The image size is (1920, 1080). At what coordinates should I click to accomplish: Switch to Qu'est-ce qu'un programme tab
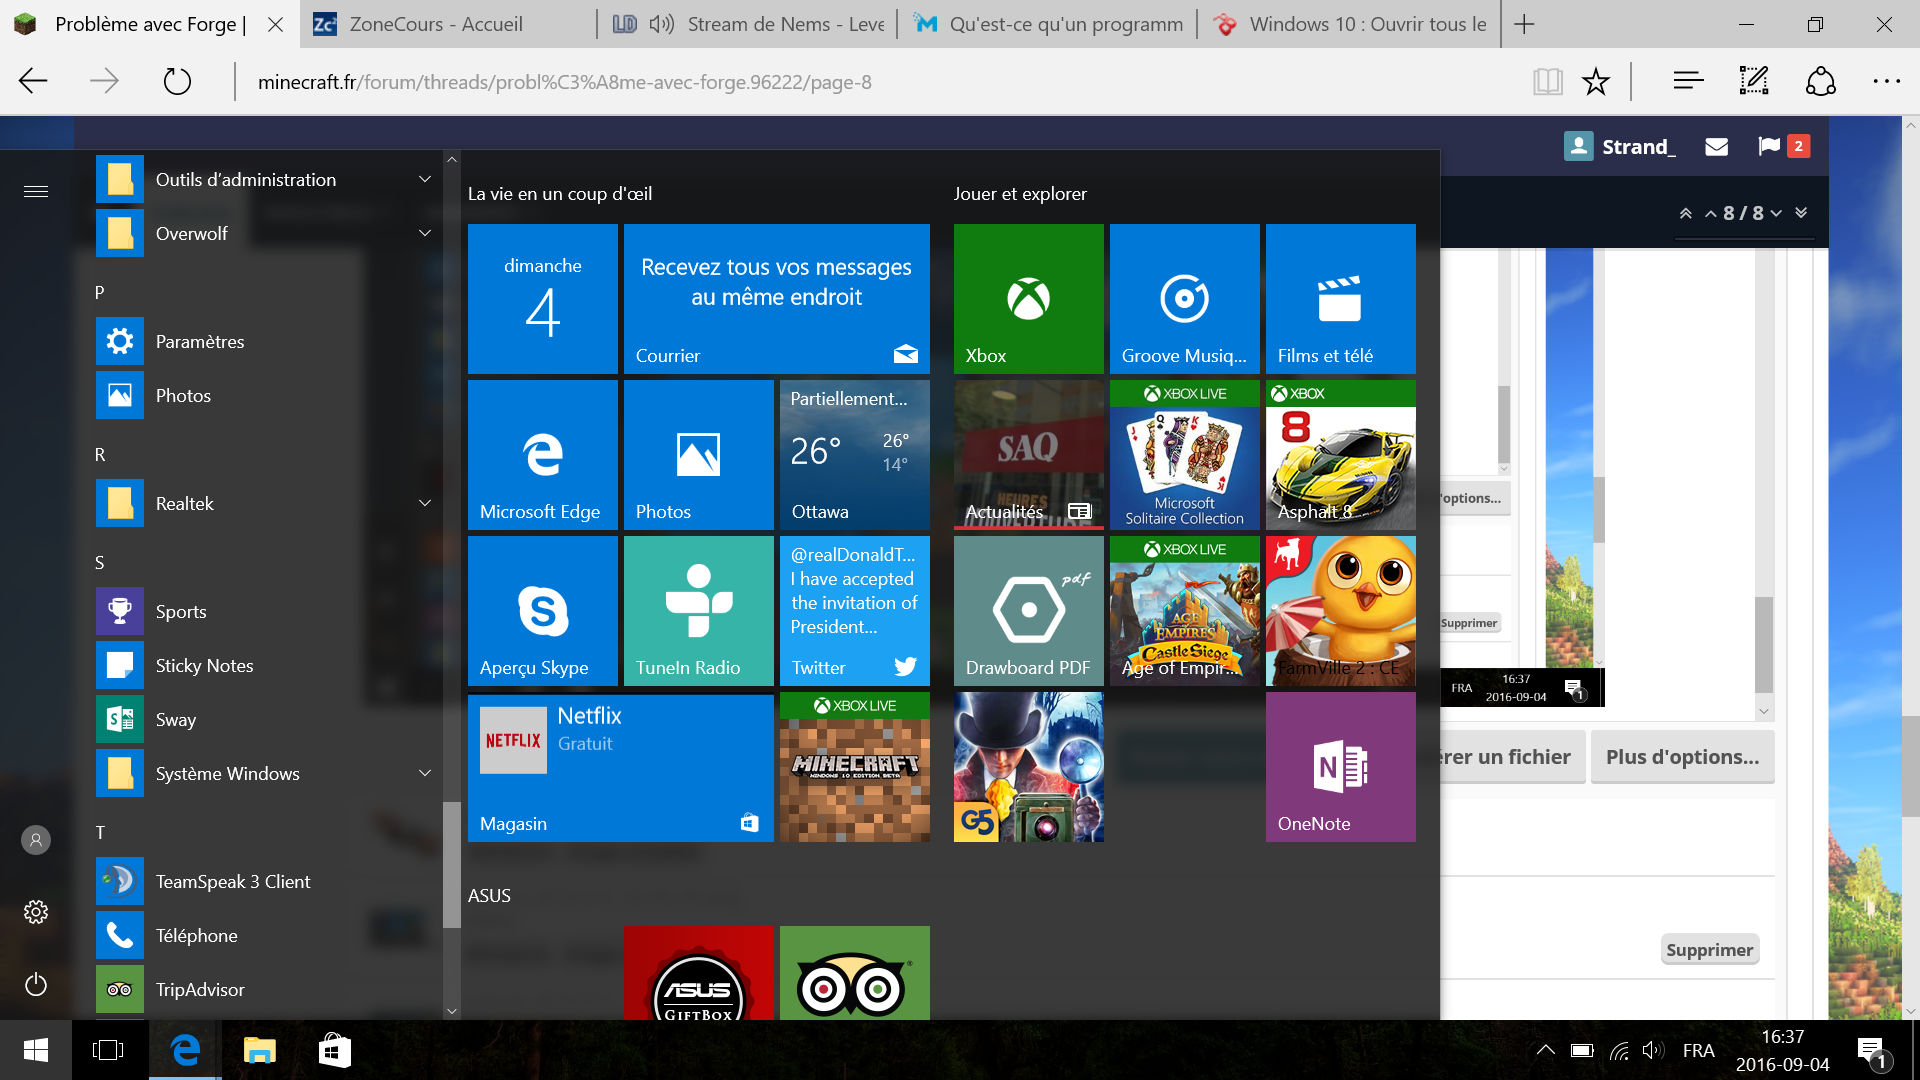(1048, 24)
